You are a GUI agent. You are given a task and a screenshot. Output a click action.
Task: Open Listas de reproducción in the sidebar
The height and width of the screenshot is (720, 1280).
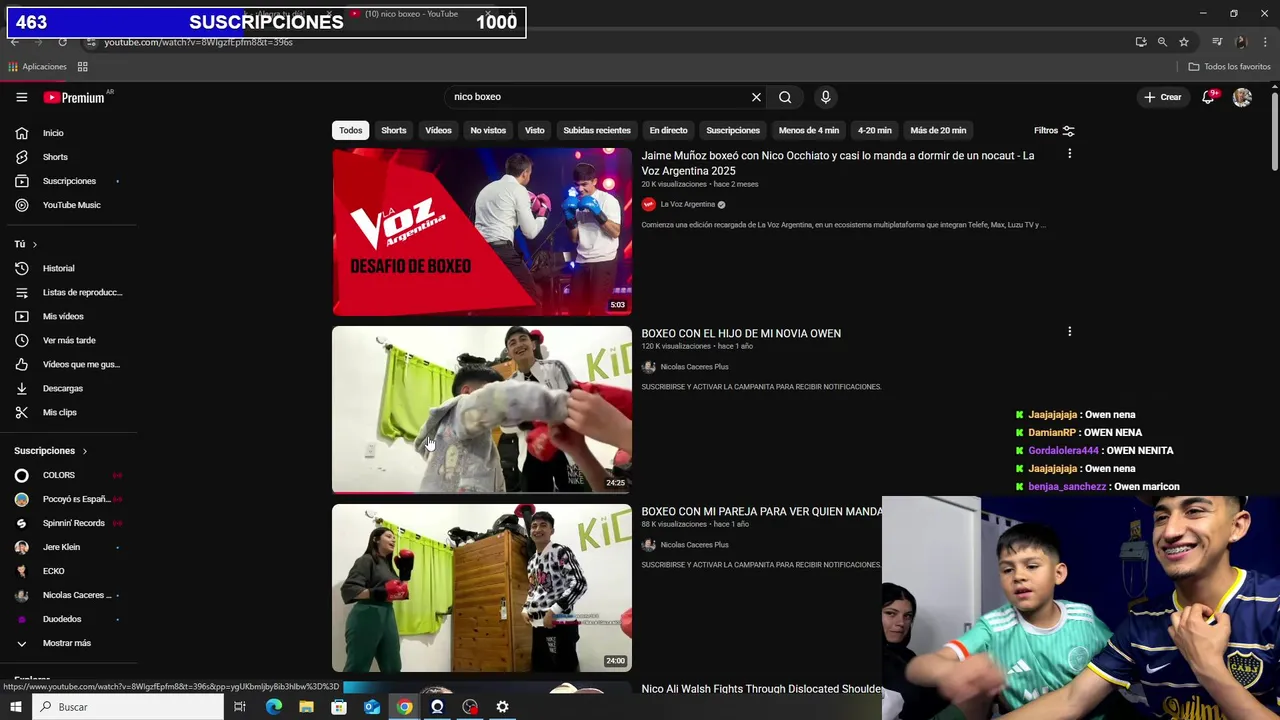(67, 292)
